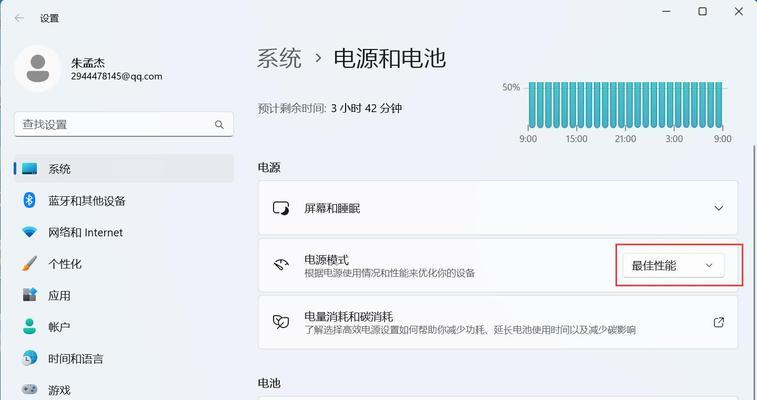
Task: Select the 屏幕和睡眠 screen moon icon
Action: [281, 208]
